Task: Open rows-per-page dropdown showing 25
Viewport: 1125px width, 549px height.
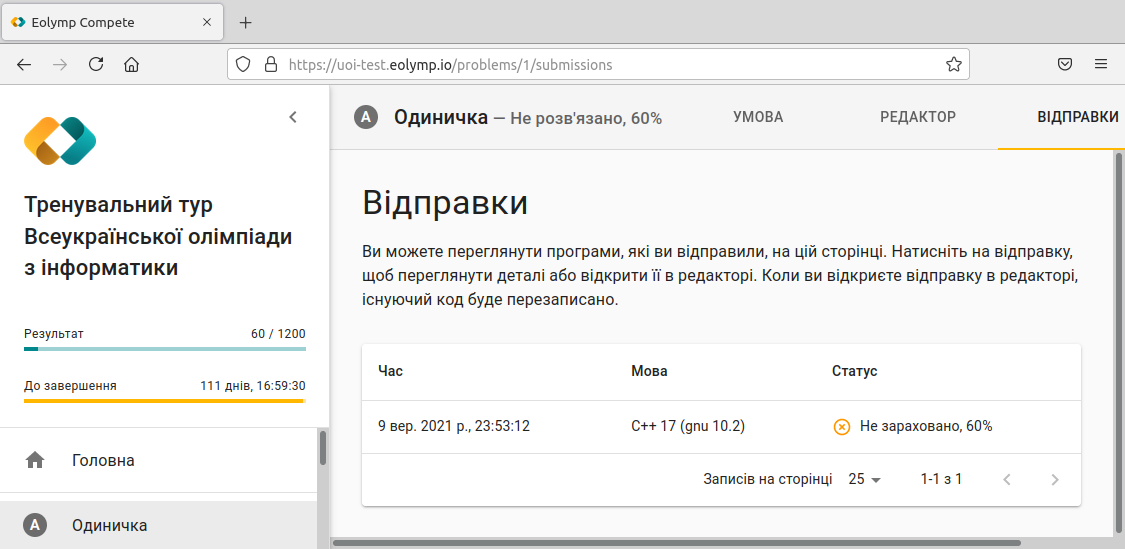Action: (x=864, y=479)
